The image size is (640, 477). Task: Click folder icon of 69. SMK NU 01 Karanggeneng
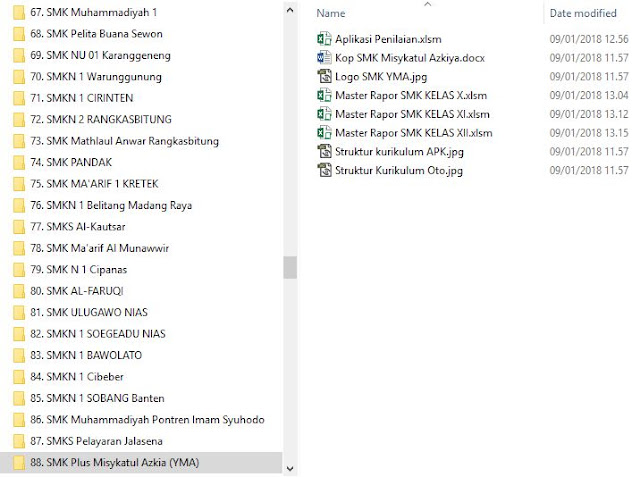pos(19,55)
